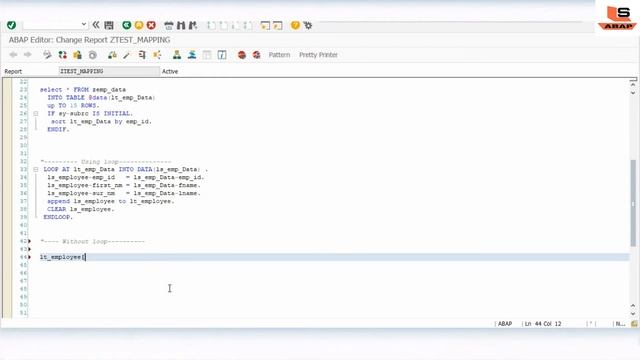Click the 'ENDLOOP.' statement
The height and width of the screenshot is (360, 640).
pos(58,217)
